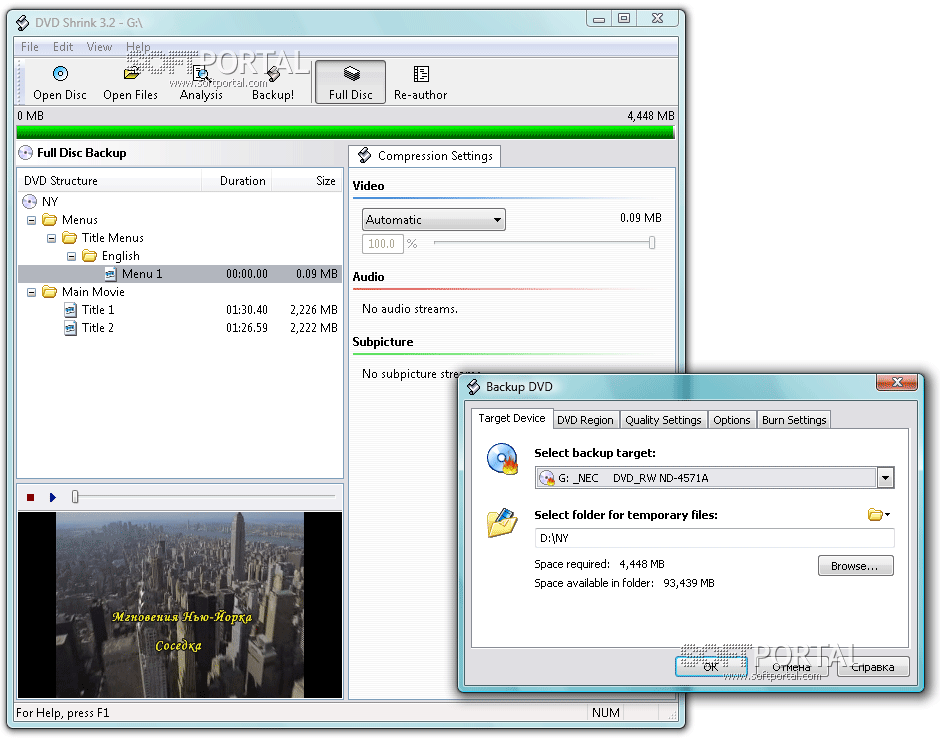Screen dimensions: 940x739
Task: Select the Compression Settings tab
Action: pyautogui.click(x=424, y=156)
